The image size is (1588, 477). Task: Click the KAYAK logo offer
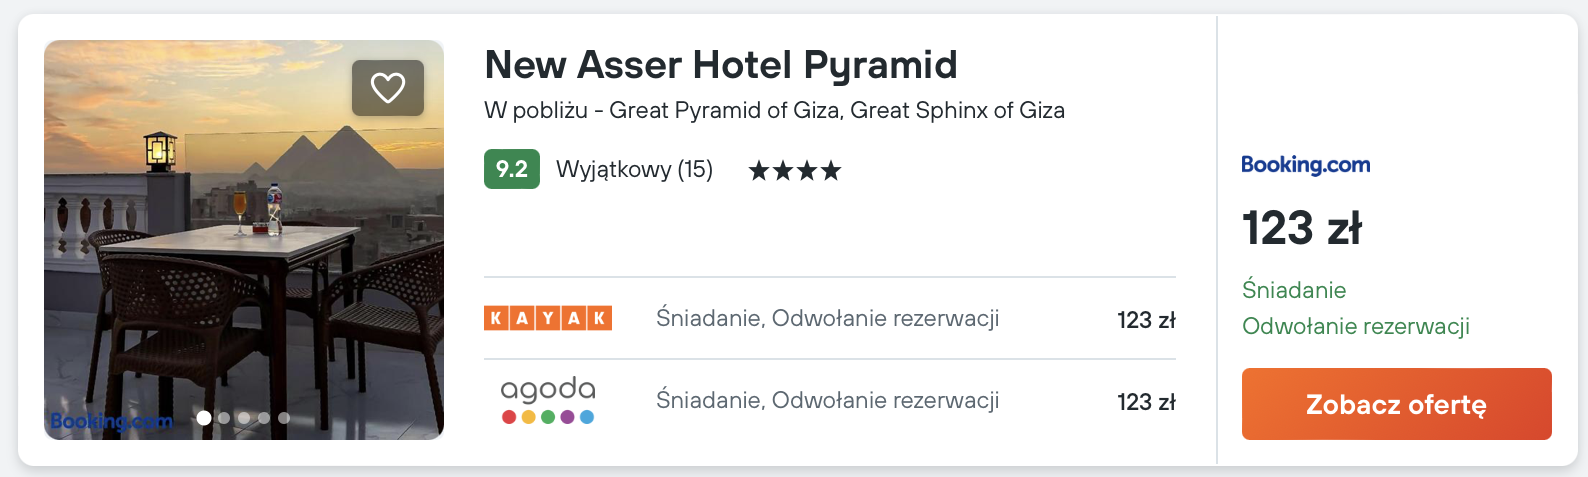click(x=548, y=318)
